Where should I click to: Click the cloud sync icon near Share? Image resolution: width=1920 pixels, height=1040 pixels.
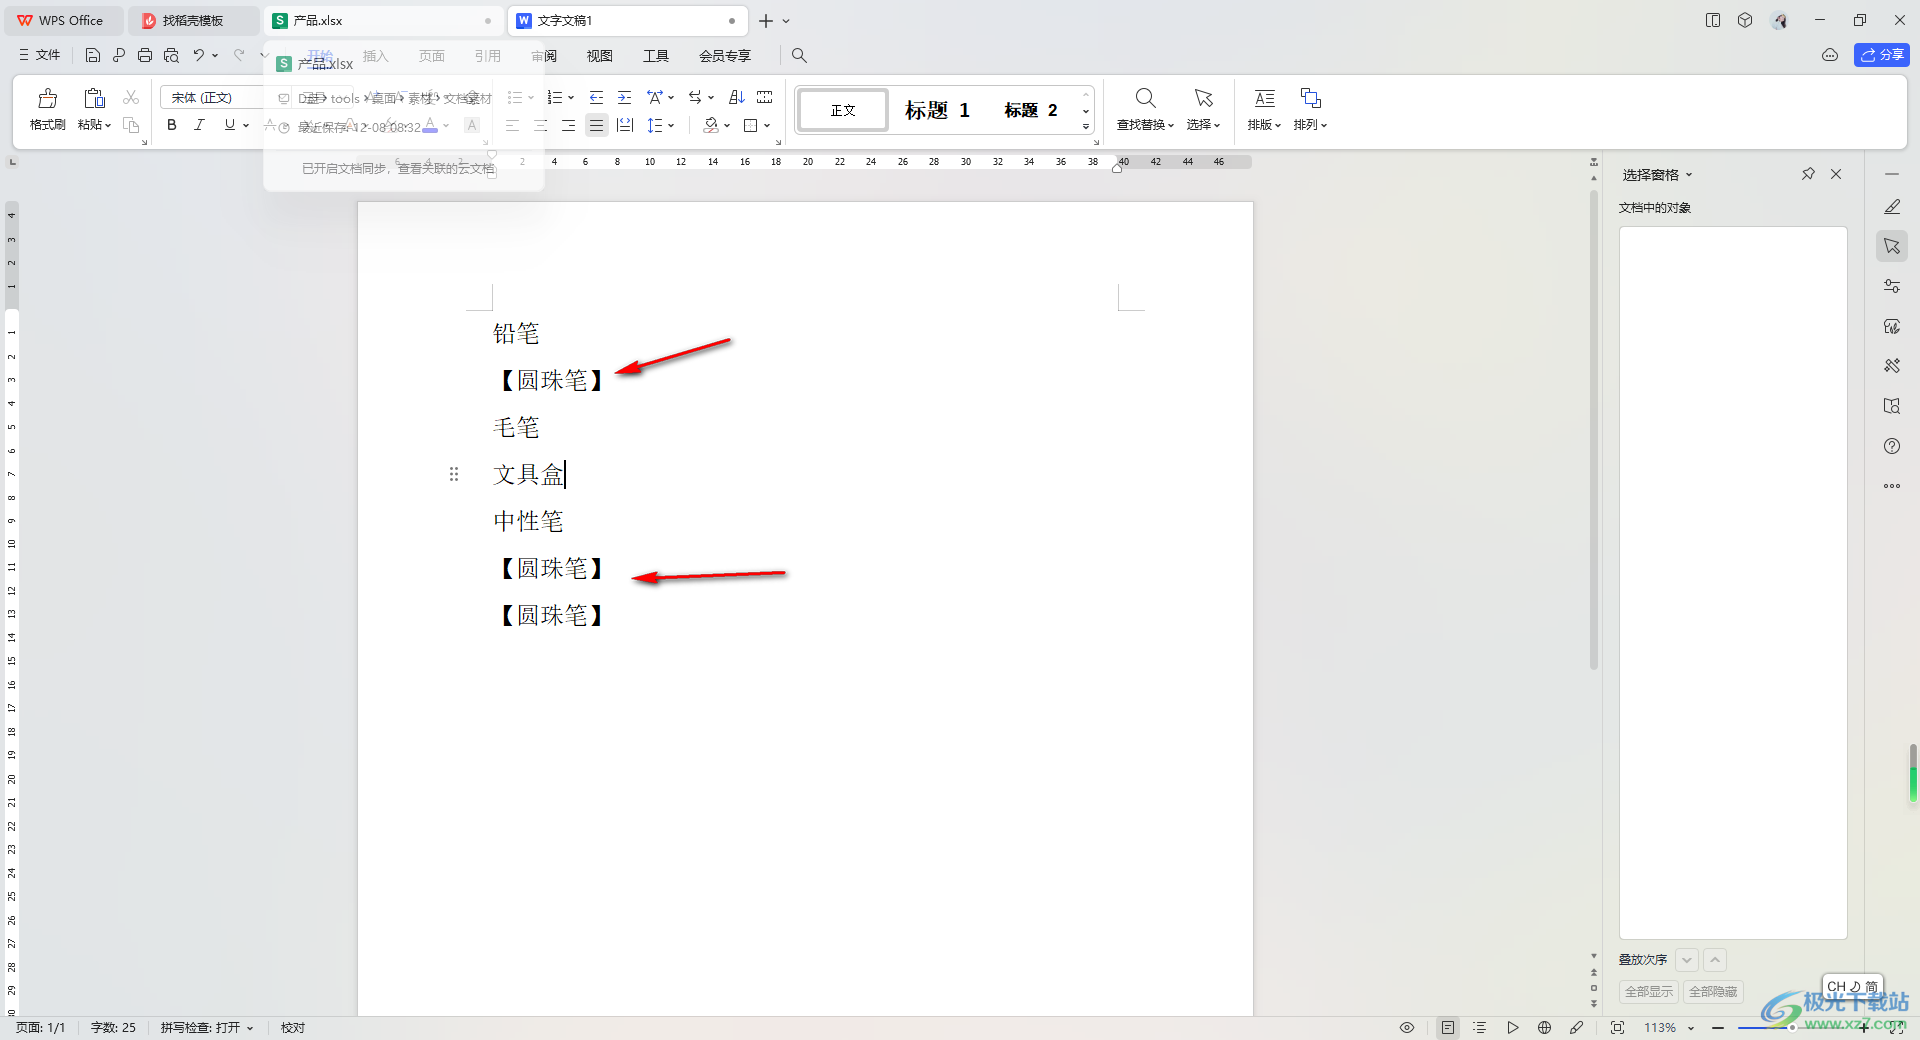pos(1830,55)
